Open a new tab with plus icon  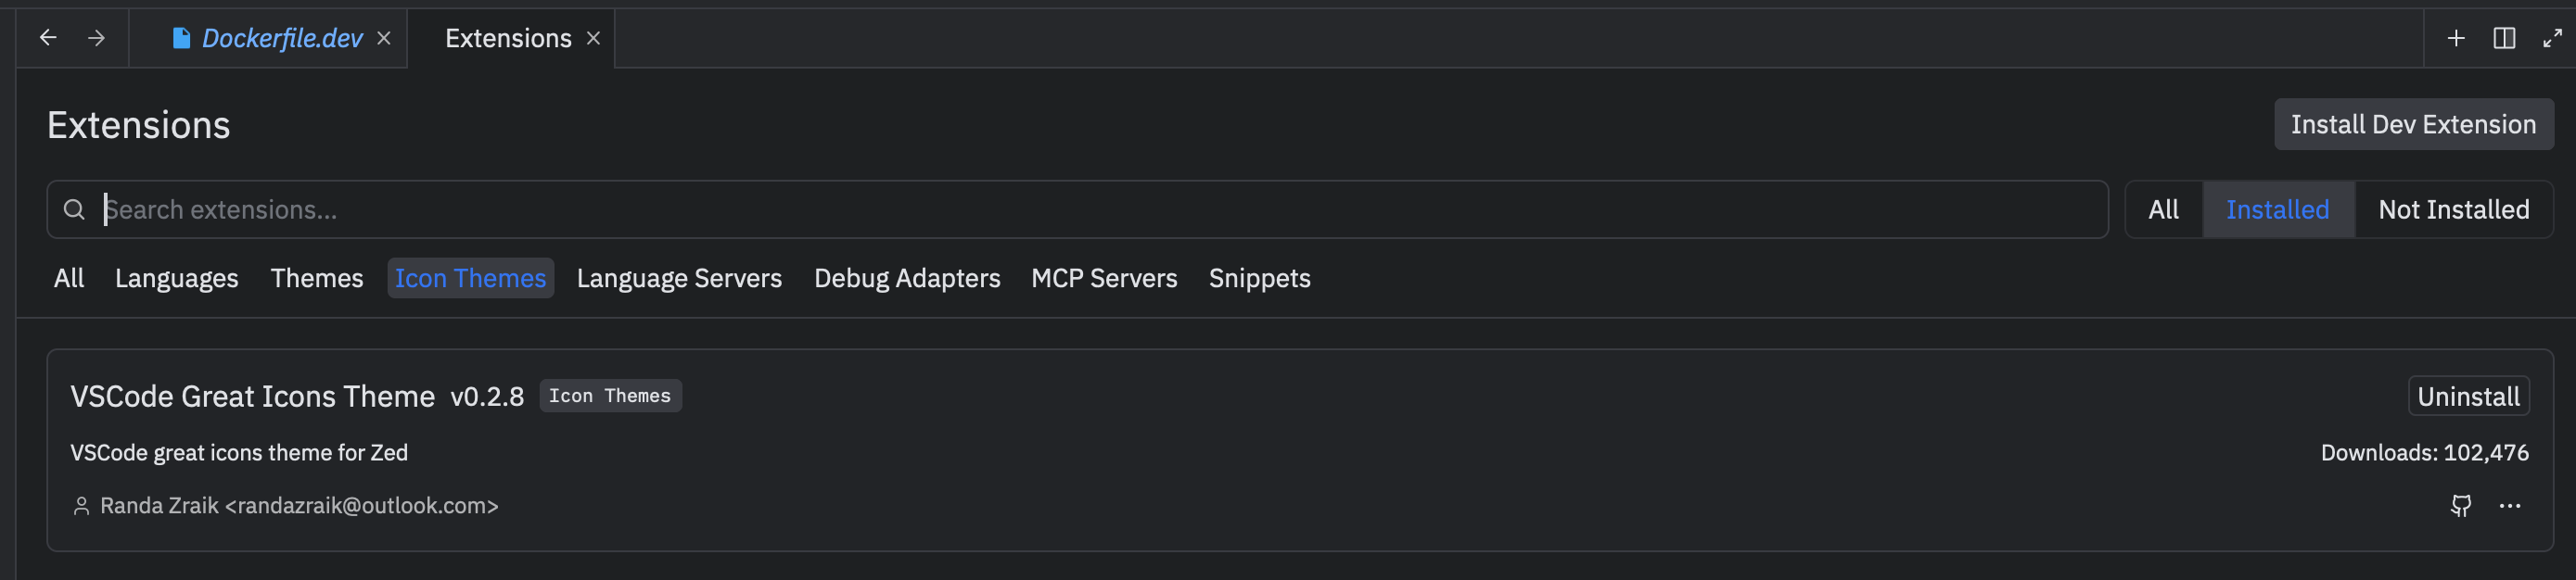pos(2455,38)
